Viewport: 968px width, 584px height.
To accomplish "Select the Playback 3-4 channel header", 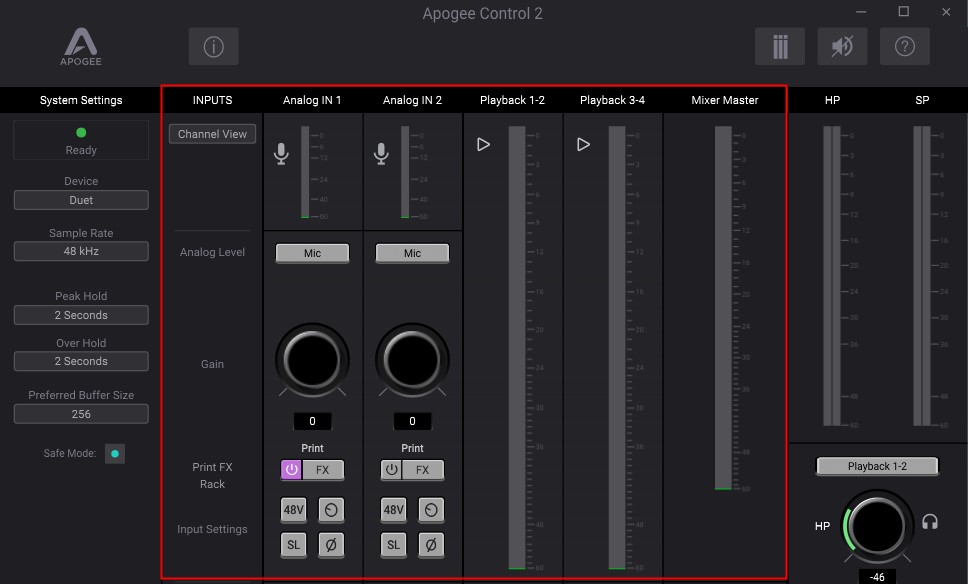I will click(612, 100).
